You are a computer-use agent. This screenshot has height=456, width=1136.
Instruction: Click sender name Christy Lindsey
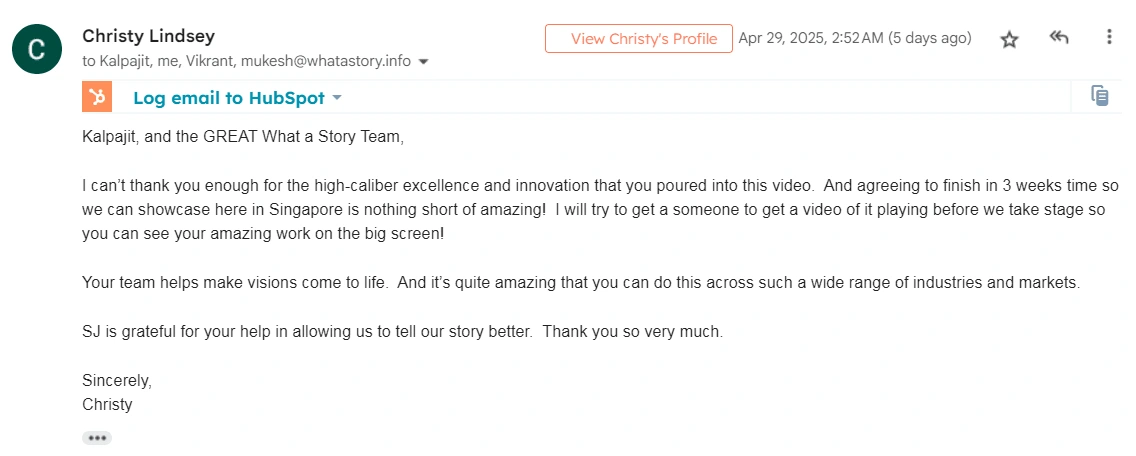point(149,36)
